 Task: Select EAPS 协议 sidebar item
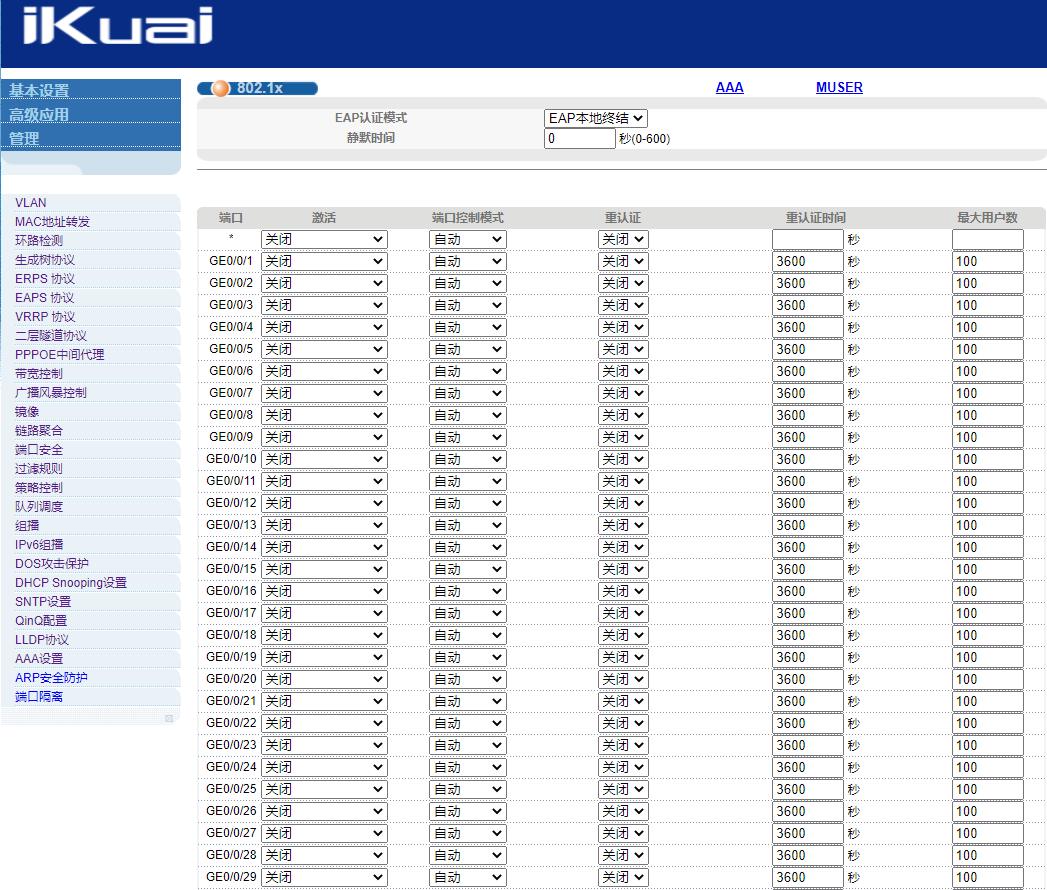click(45, 298)
